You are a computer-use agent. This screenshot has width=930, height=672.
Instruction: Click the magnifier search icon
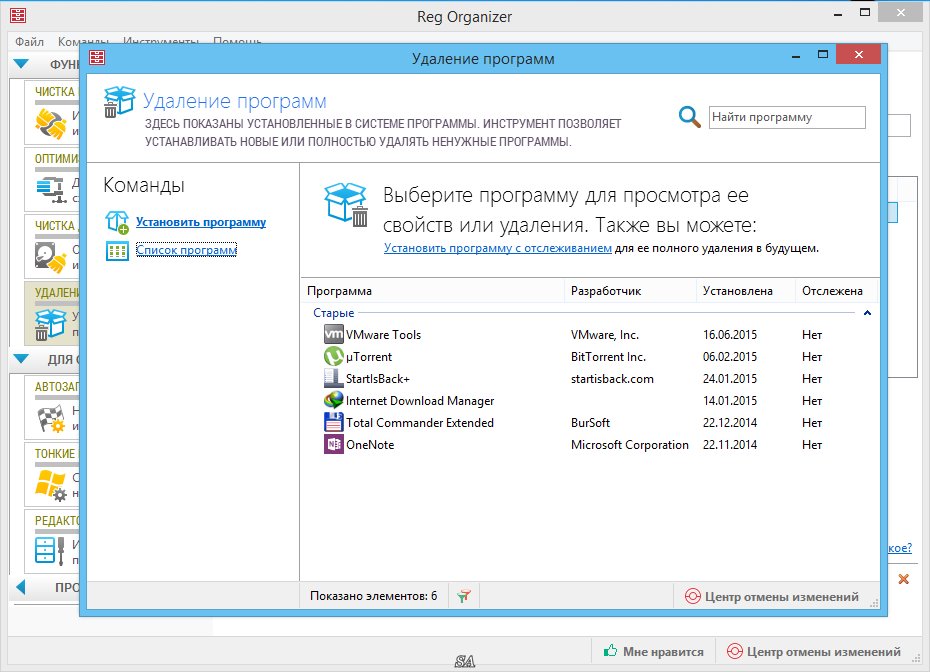pos(689,117)
